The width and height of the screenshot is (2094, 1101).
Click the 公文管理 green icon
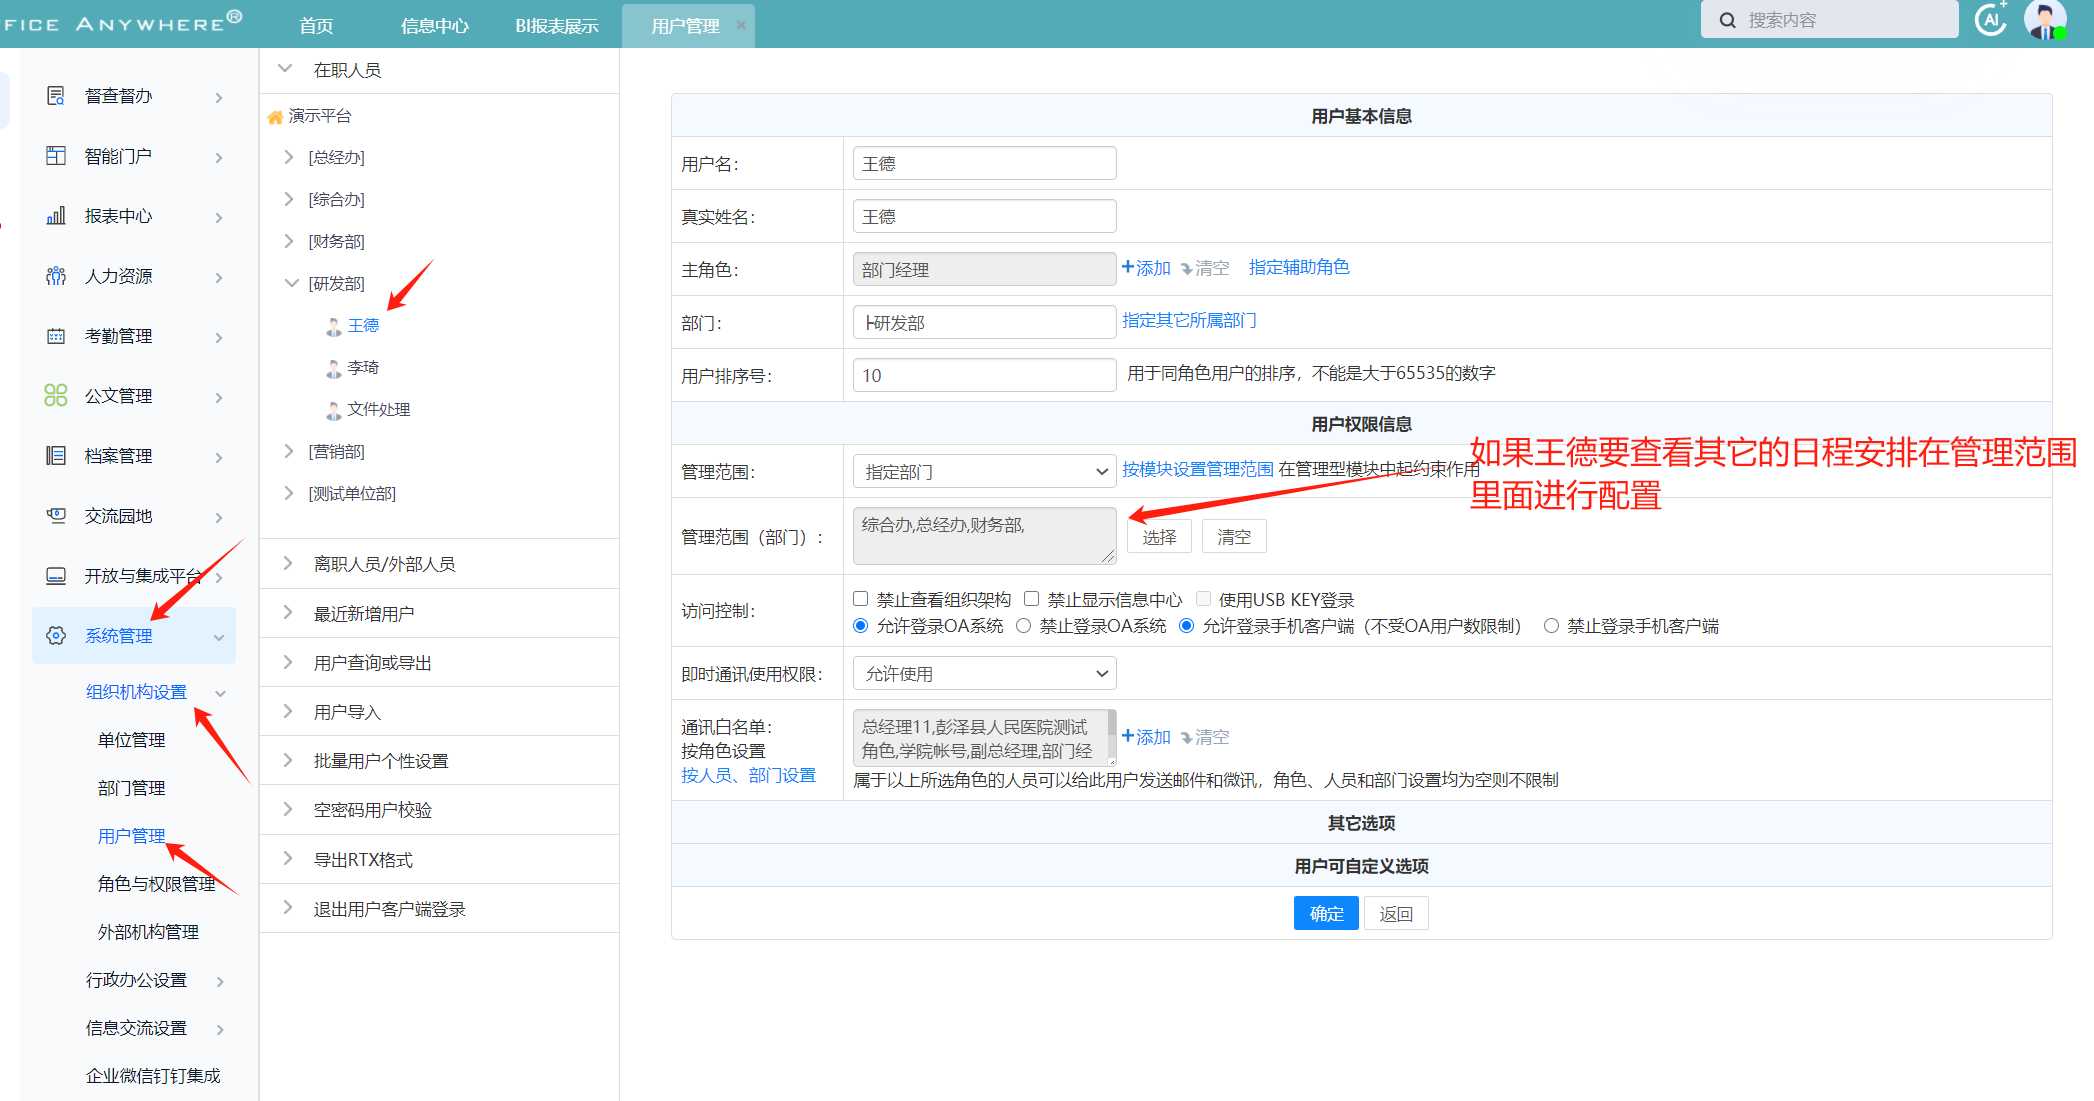tap(56, 396)
